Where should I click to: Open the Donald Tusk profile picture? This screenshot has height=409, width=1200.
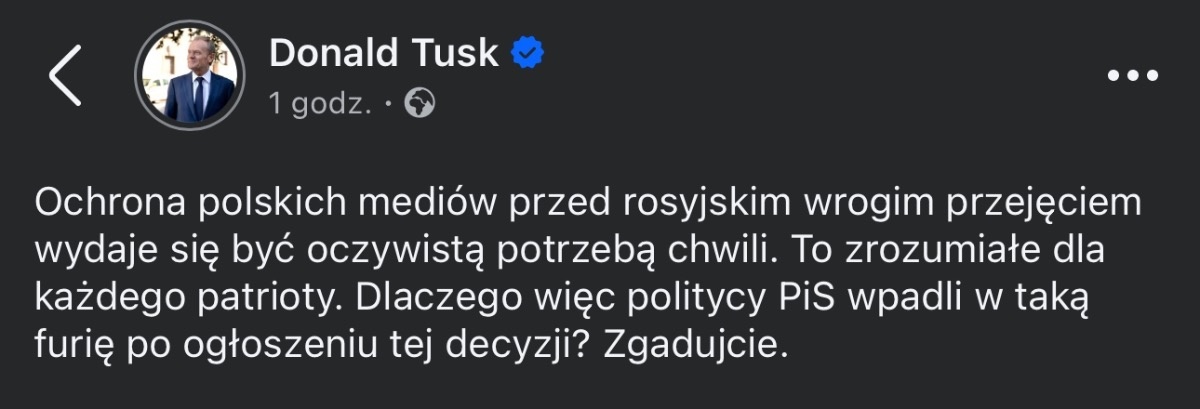189,76
